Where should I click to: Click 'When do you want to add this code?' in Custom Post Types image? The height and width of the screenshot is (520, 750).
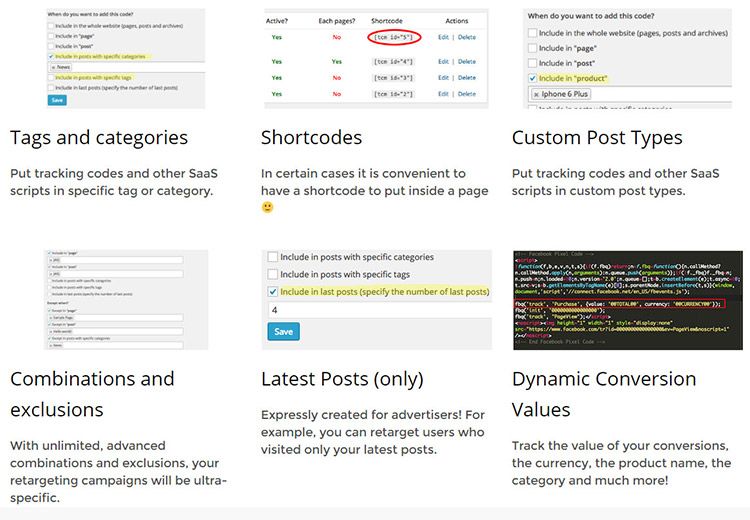(x=591, y=16)
